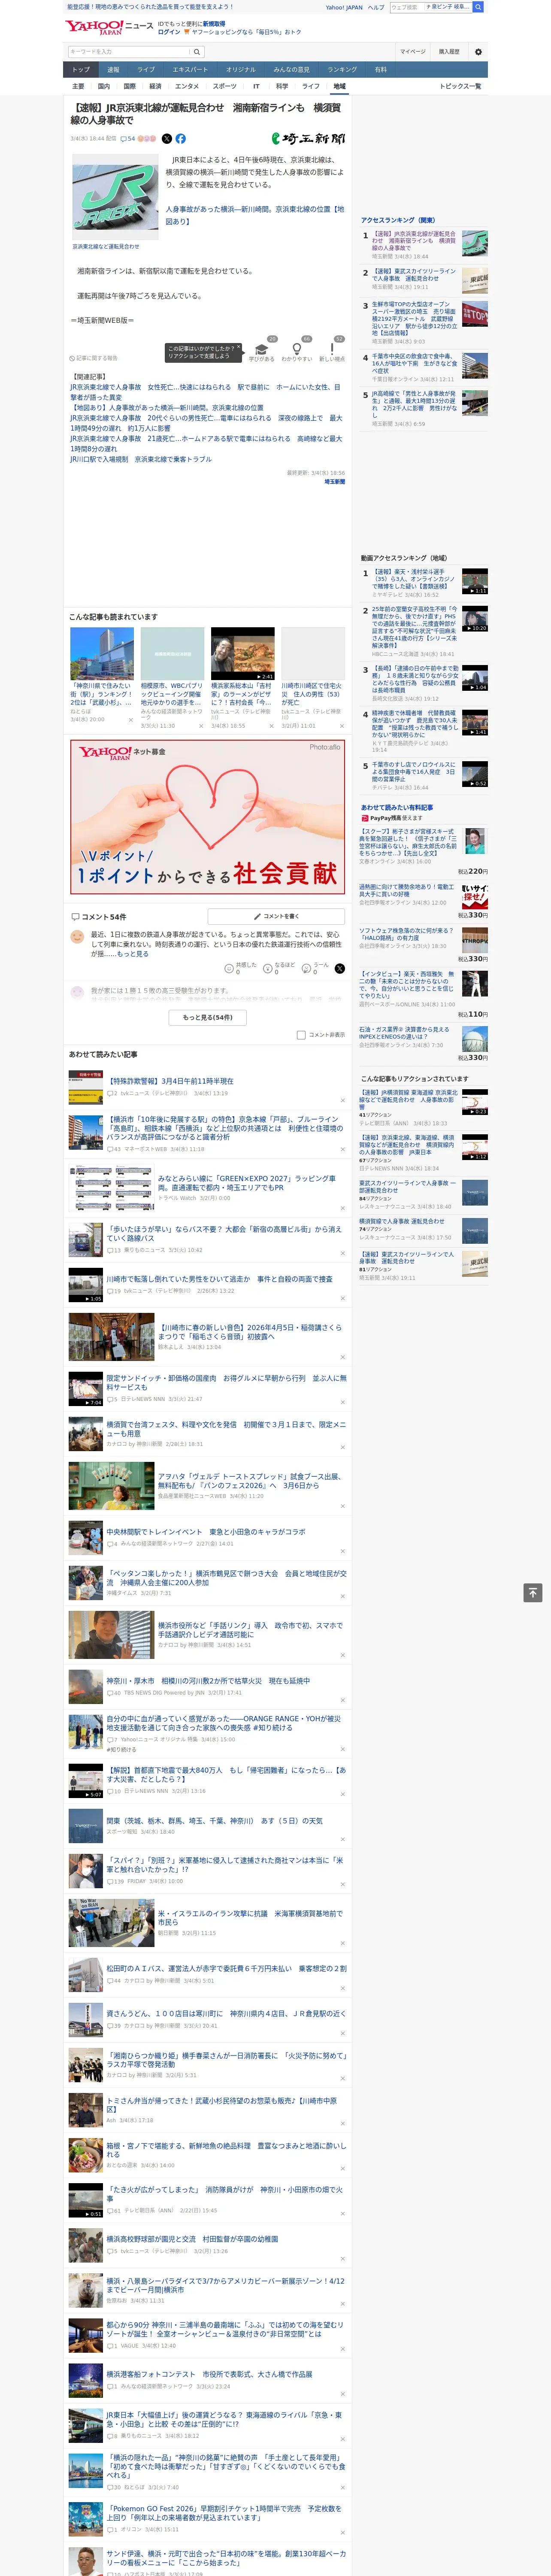React with わかりやすい lightbulb icon
The height and width of the screenshot is (2576, 551).
pos(297,349)
